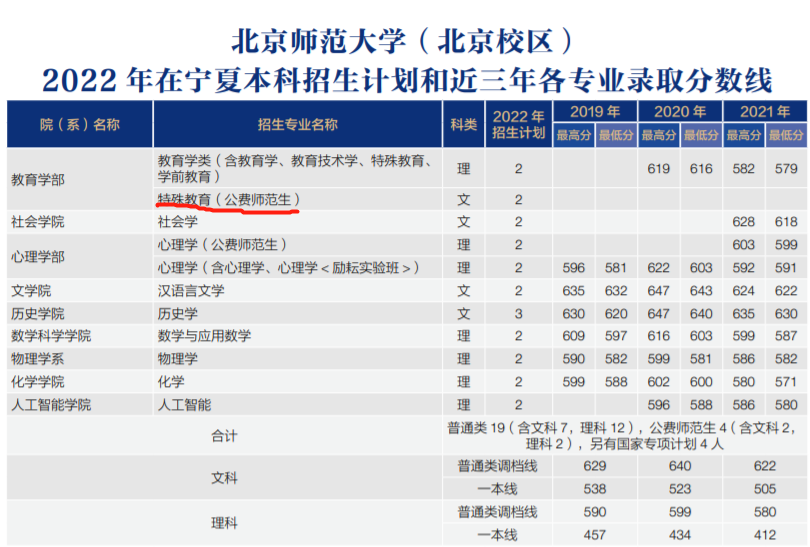Select the value 412 in 理科 一本线
810x547 pixels.
765,535
